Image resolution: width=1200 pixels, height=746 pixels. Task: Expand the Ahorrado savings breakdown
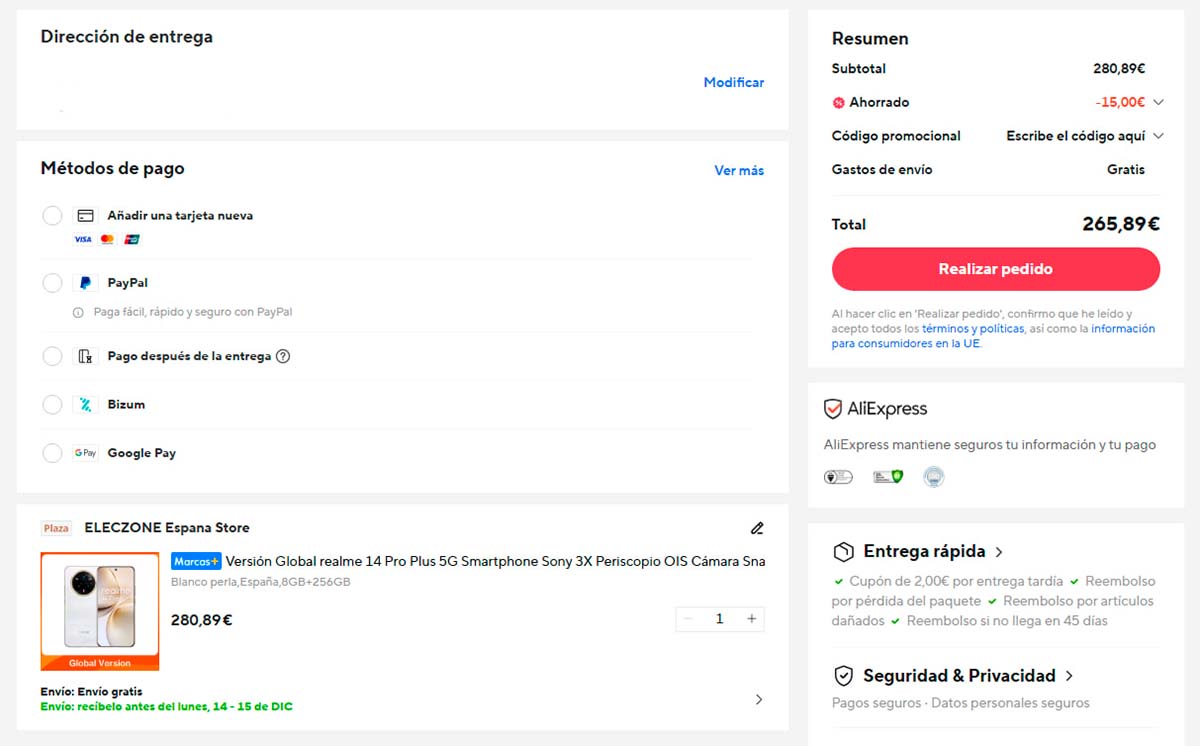[1158, 102]
